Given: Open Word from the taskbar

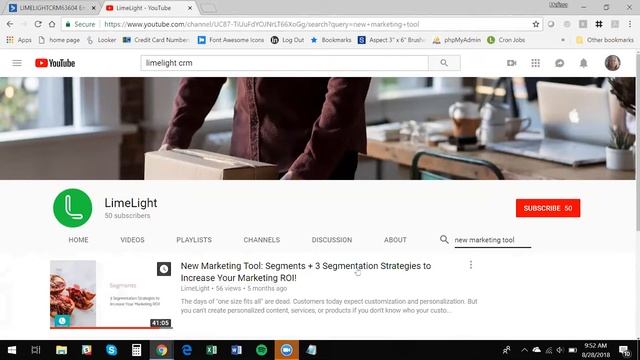Looking at the screenshot, I should pos(236,350).
